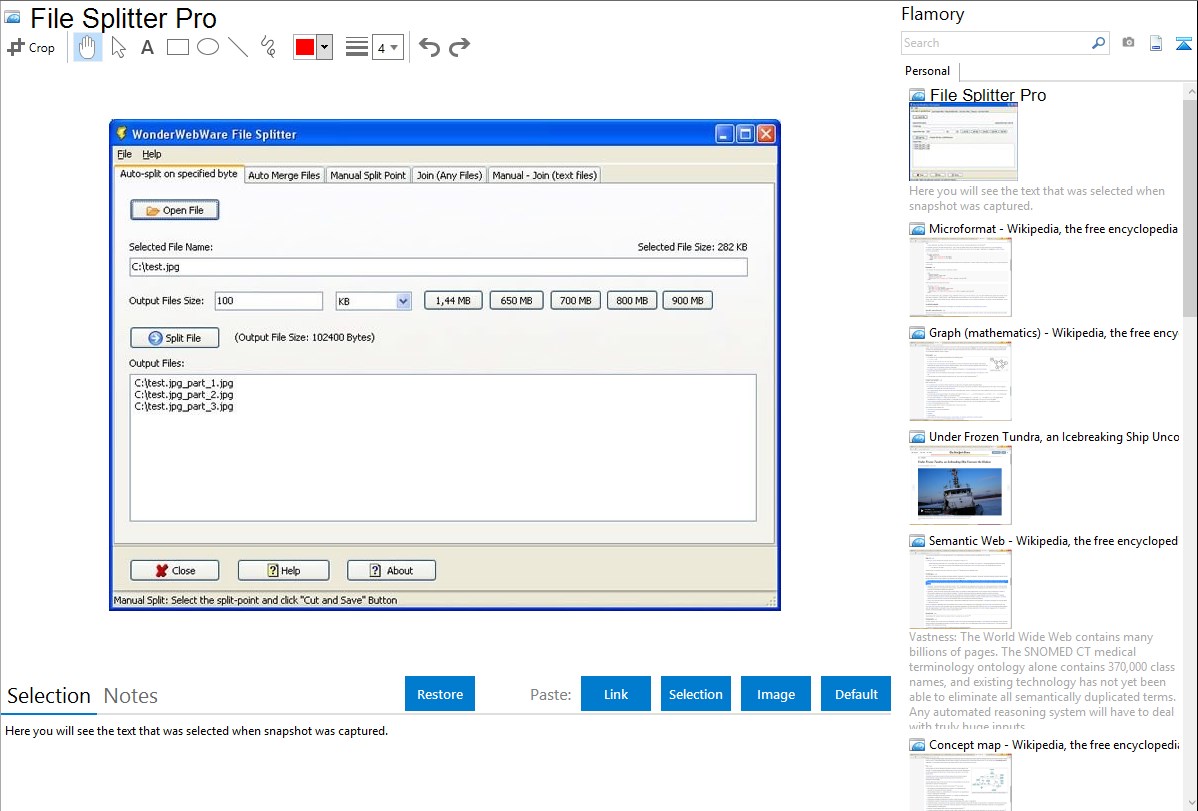Focus the Flamory Search field

tap(996, 43)
